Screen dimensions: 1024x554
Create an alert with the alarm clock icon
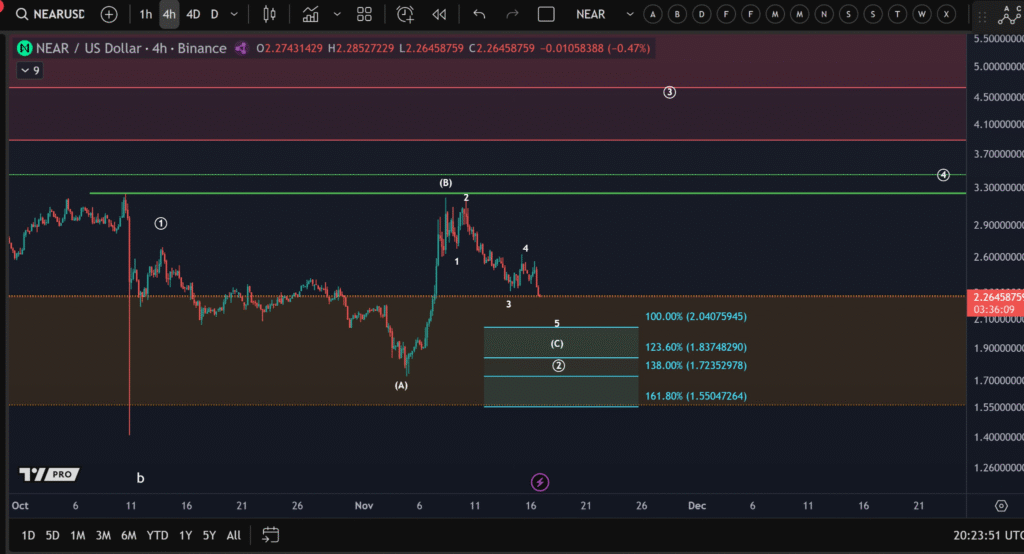[405, 15]
